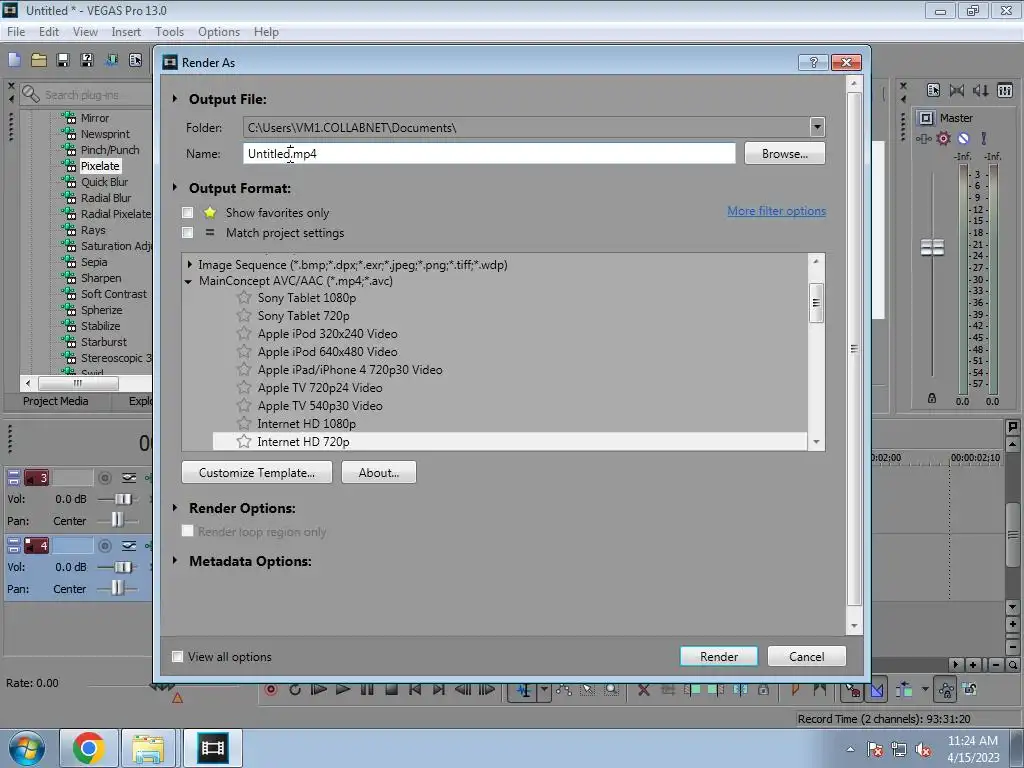Select the Zoom Edit tool icon
Image resolution: width=1024 pixels, height=768 pixels.
coord(611,690)
